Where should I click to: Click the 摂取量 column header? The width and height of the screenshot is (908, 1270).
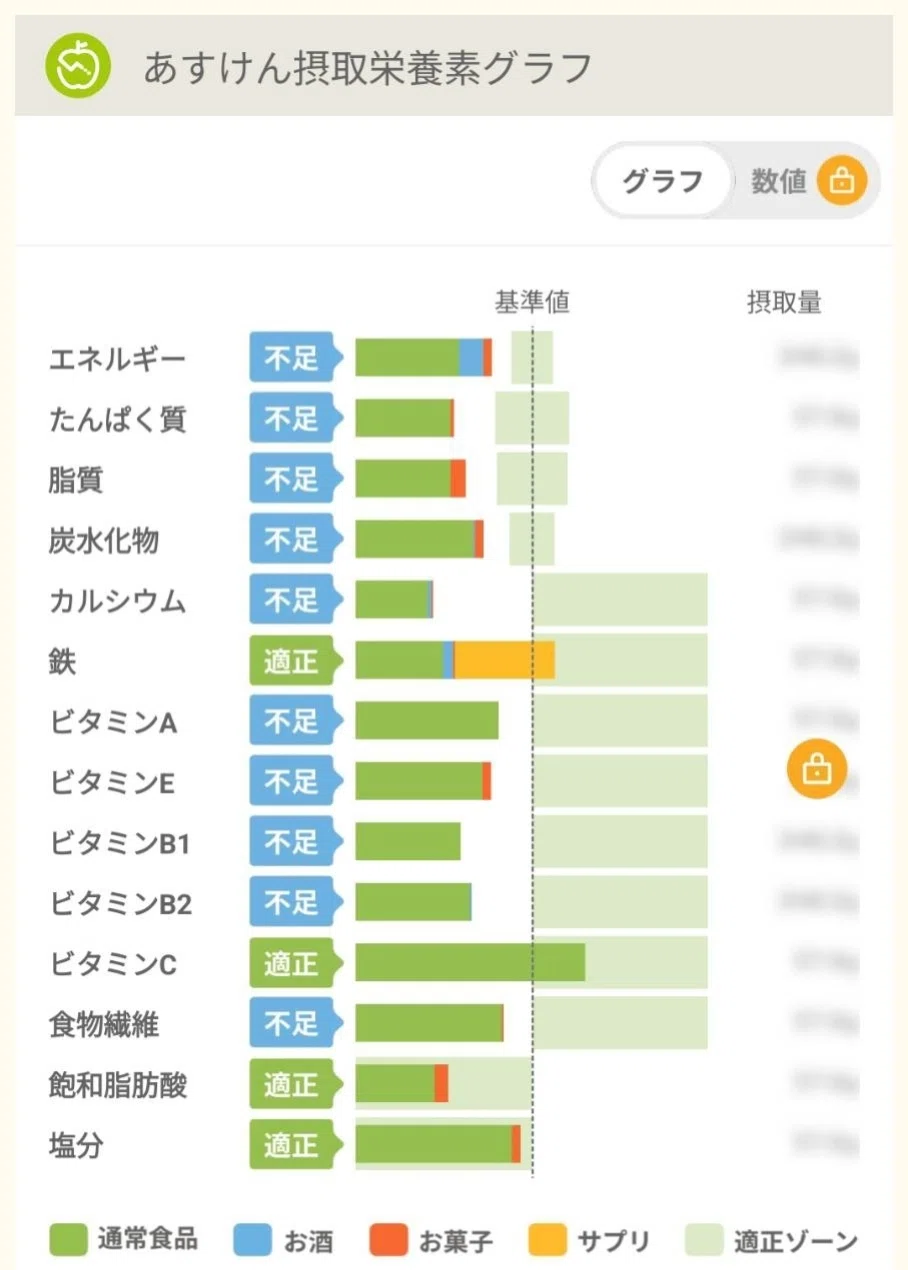pyautogui.click(x=784, y=302)
